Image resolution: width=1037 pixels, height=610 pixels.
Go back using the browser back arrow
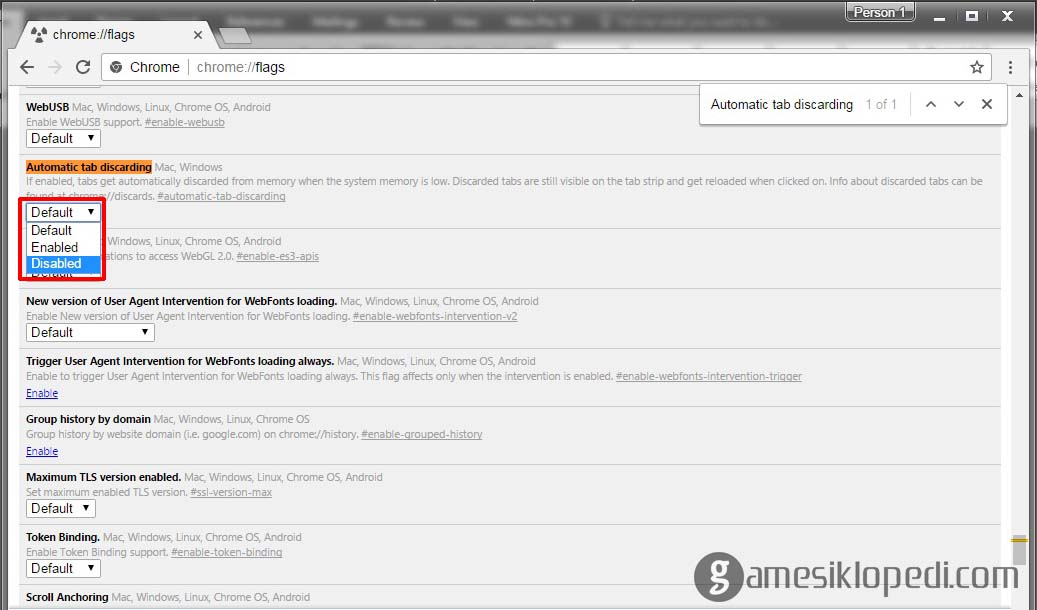(x=27, y=67)
